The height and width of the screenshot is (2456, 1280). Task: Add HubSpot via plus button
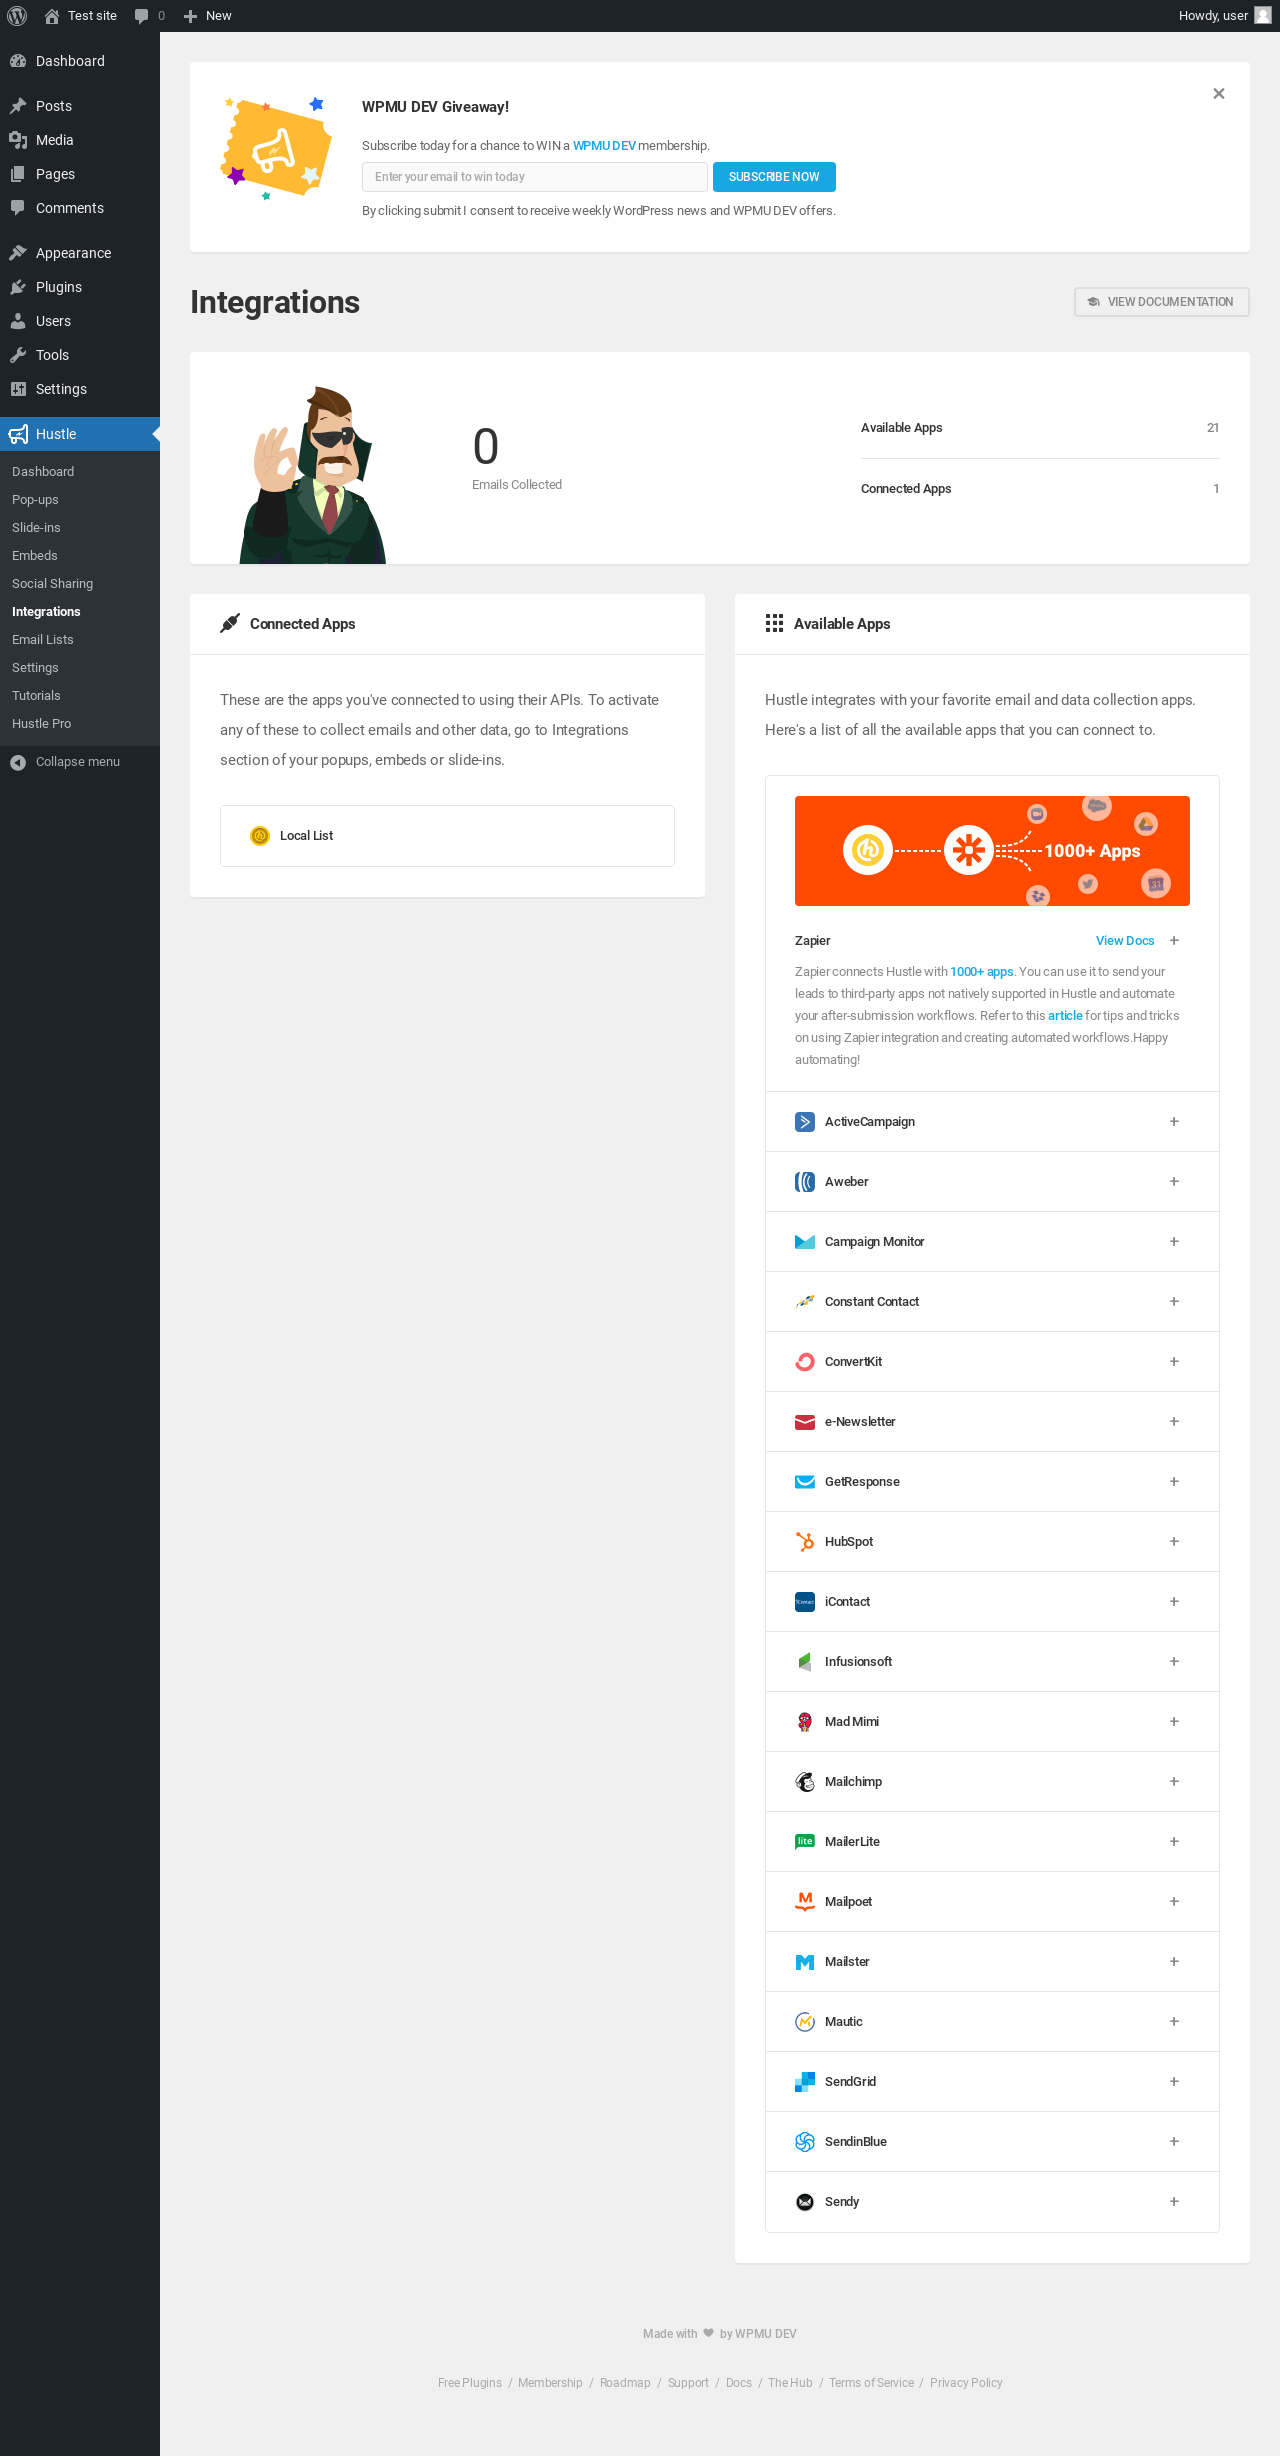click(x=1174, y=1542)
